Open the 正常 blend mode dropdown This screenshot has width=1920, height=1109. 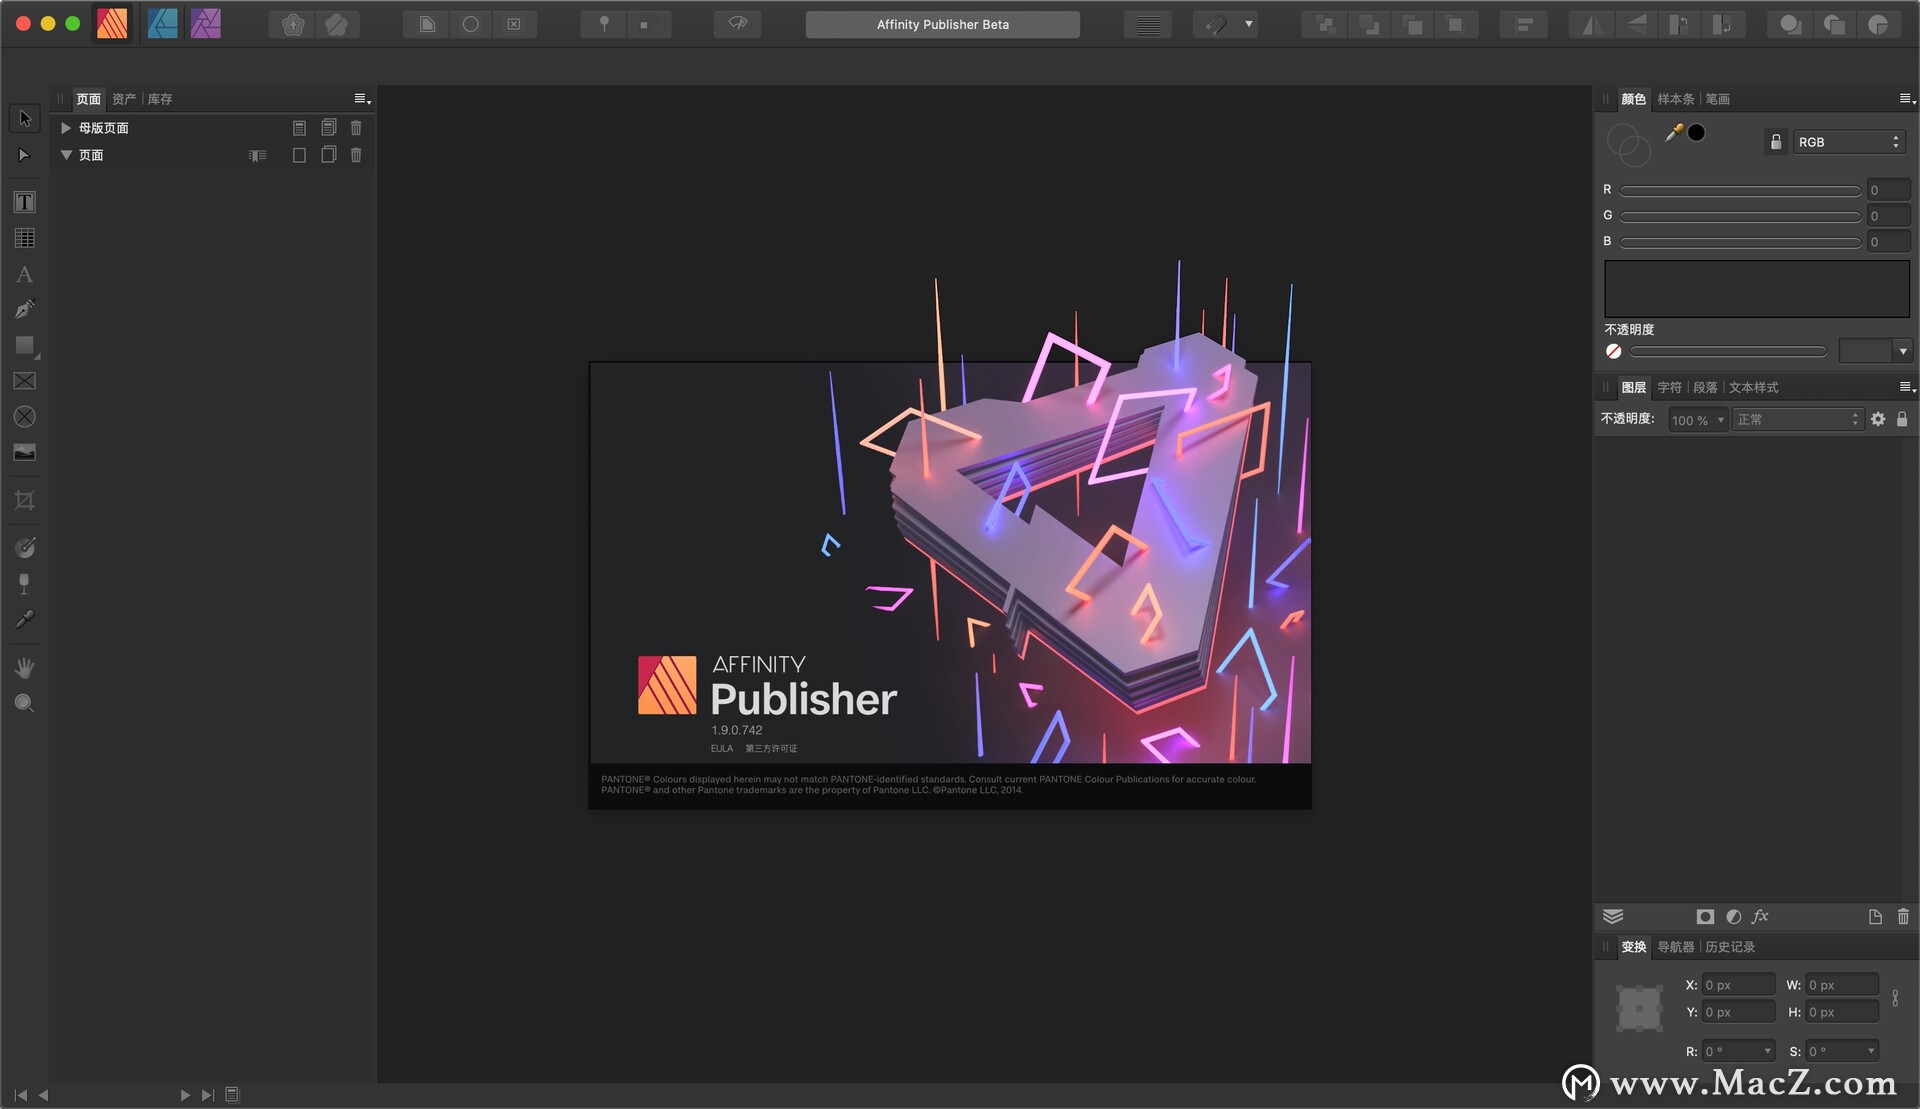click(x=1797, y=420)
